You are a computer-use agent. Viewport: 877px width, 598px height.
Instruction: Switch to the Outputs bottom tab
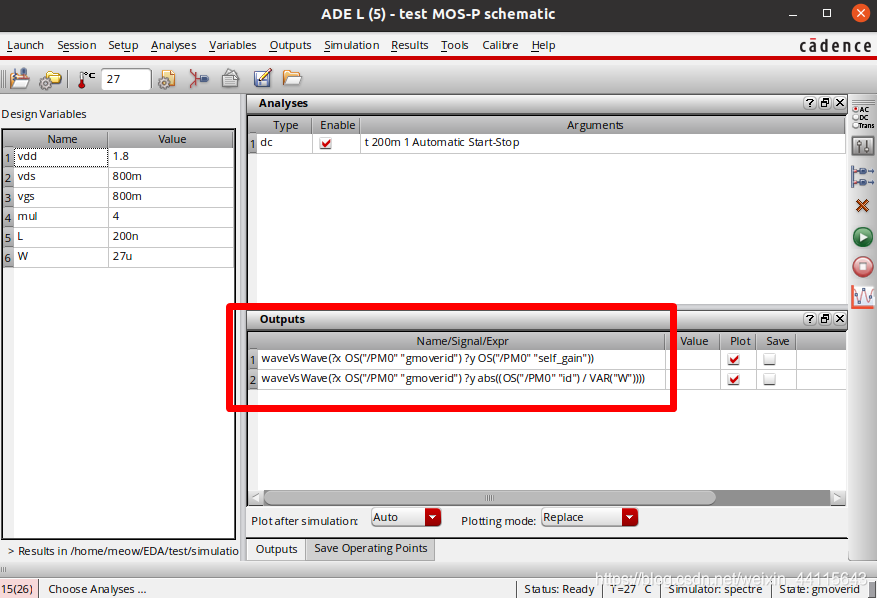276,549
